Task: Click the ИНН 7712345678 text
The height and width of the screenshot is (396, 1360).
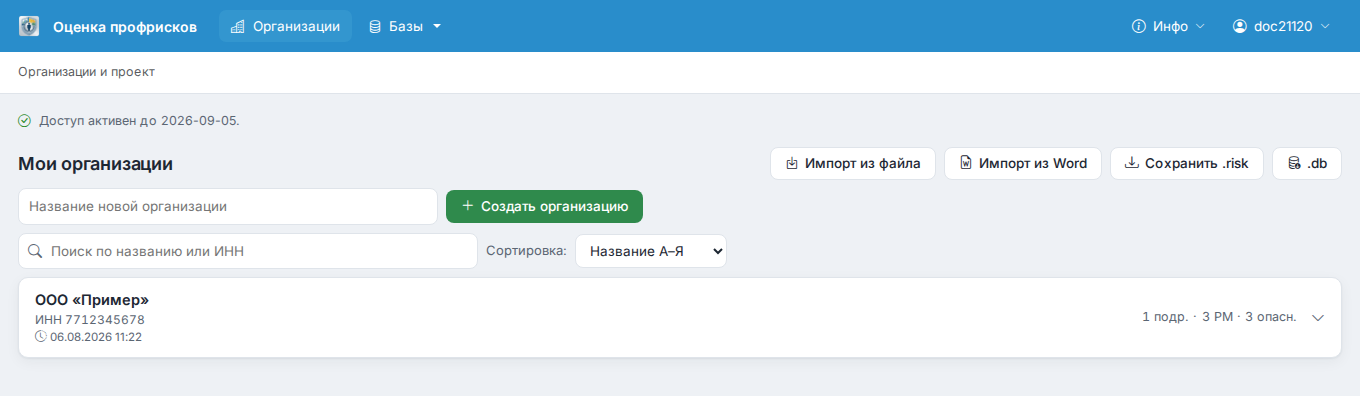Action: pyautogui.click(x=90, y=320)
